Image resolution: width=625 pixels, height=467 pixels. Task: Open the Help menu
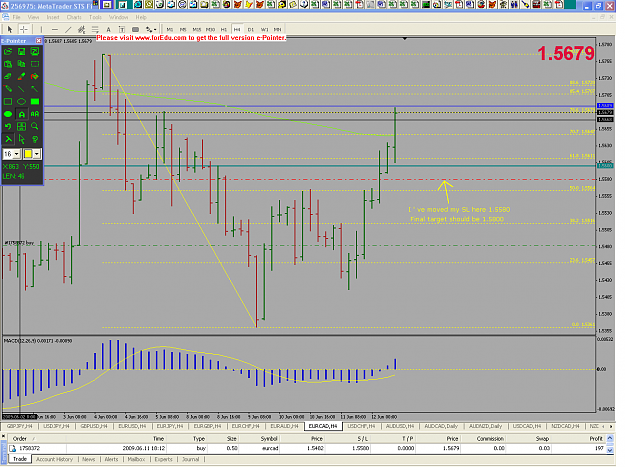[141, 17]
